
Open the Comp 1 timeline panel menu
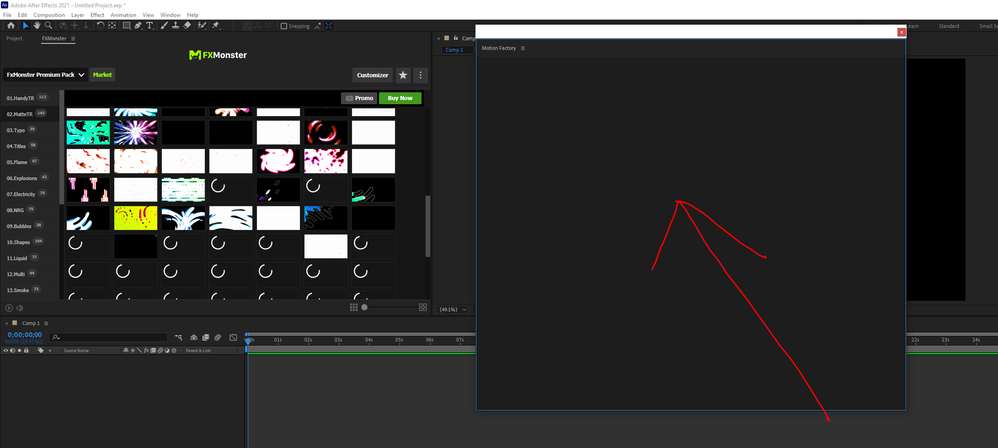pyautogui.click(x=46, y=323)
